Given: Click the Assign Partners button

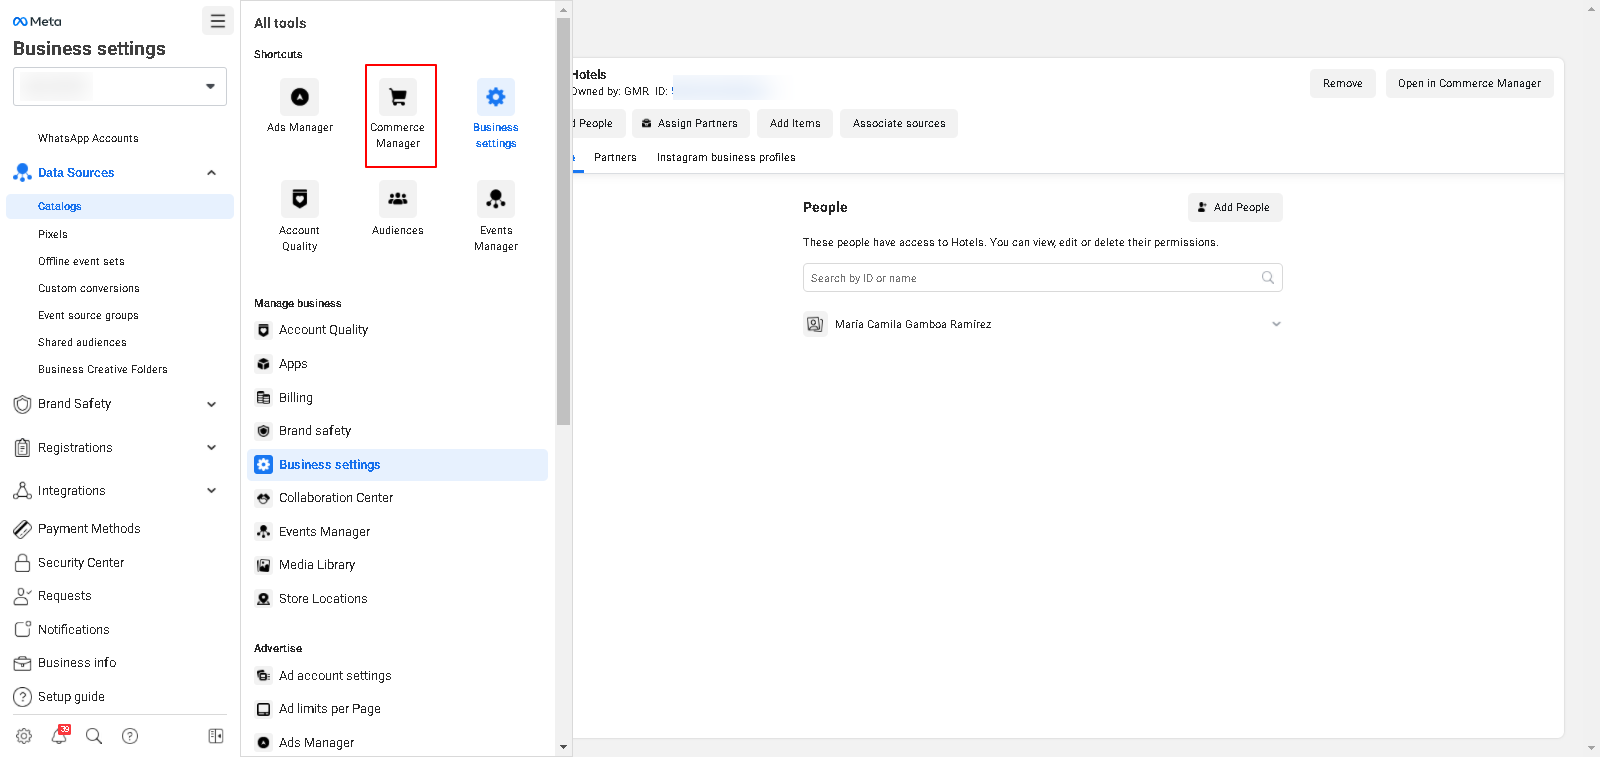Looking at the screenshot, I should click(x=690, y=124).
